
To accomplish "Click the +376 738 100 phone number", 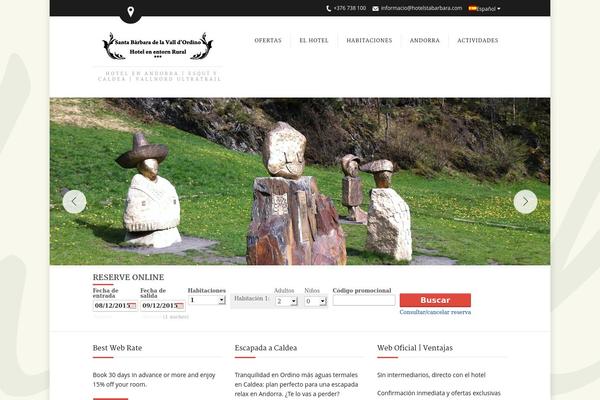I will pyautogui.click(x=350, y=8).
